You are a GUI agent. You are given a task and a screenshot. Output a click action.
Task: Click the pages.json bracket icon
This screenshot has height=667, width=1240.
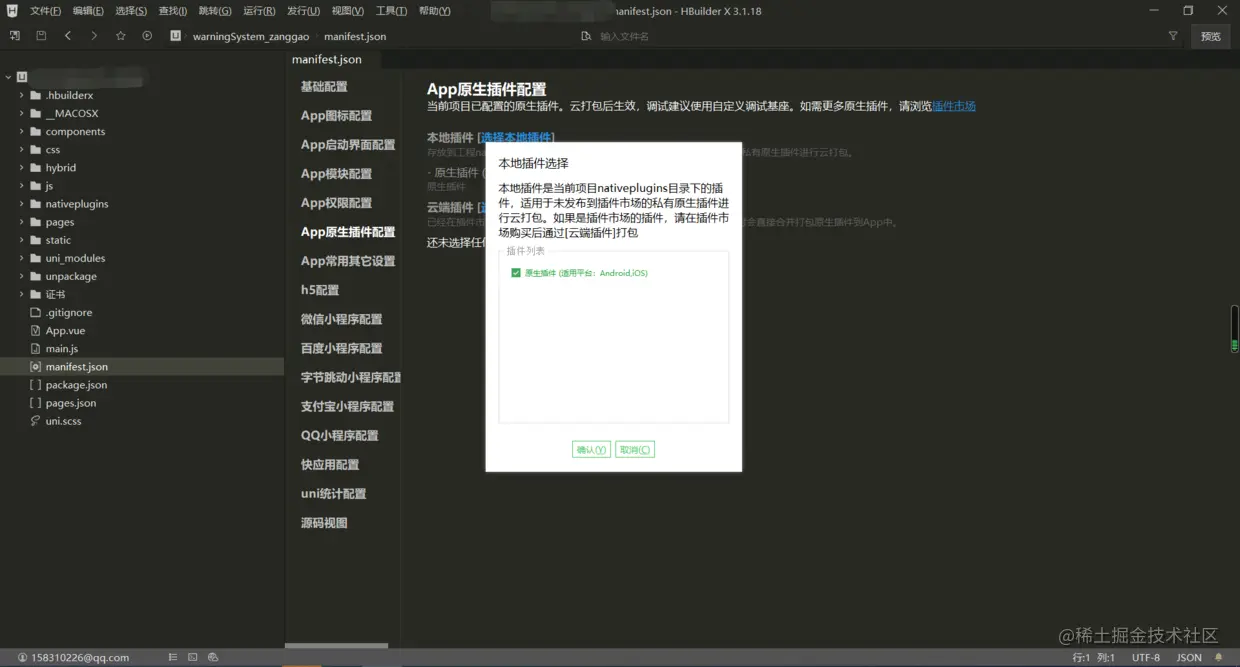click(x=36, y=403)
